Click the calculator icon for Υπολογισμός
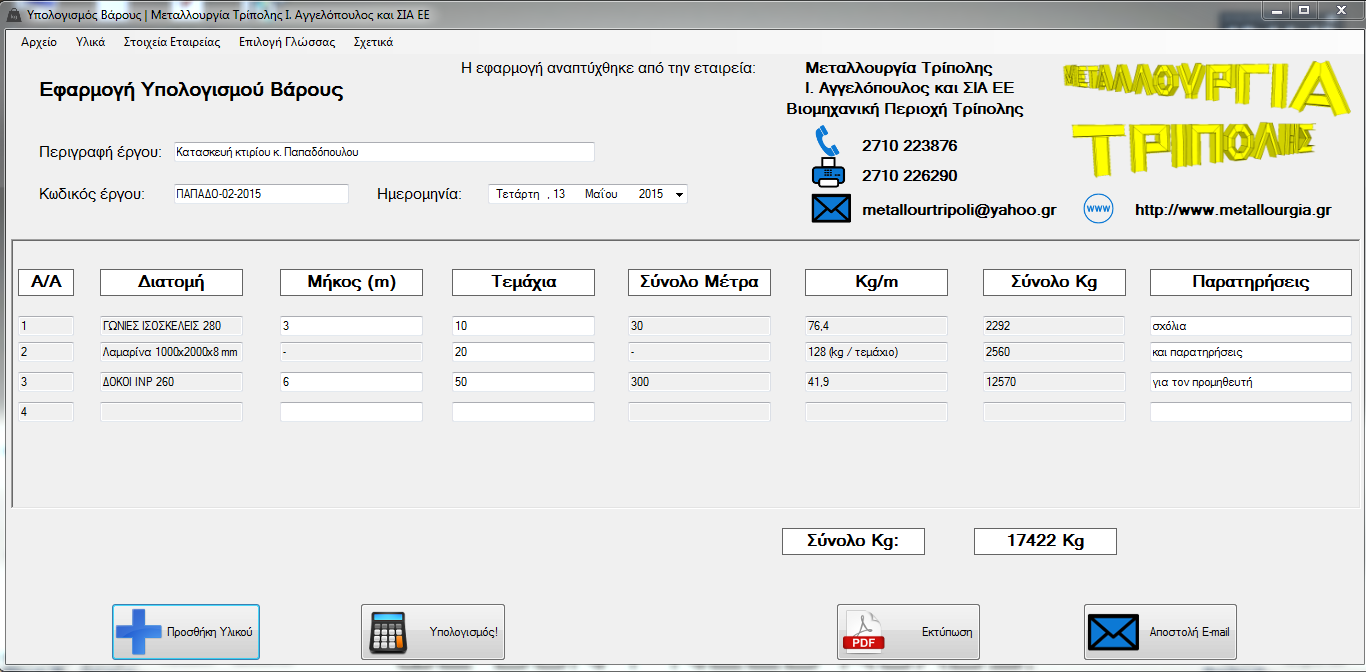Screen dimensions: 1366x672 388,632
